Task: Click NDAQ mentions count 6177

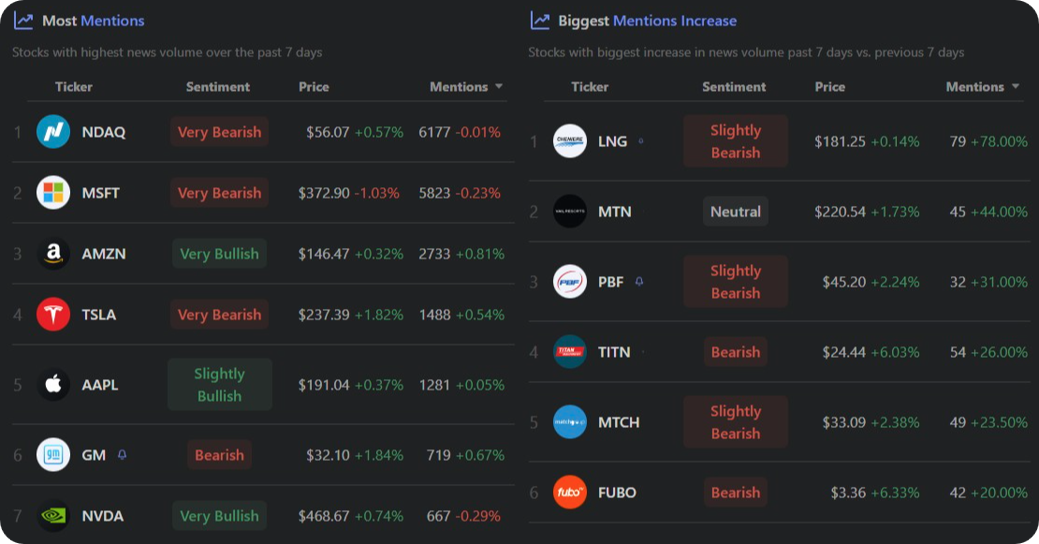Action: tap(434, 132)
